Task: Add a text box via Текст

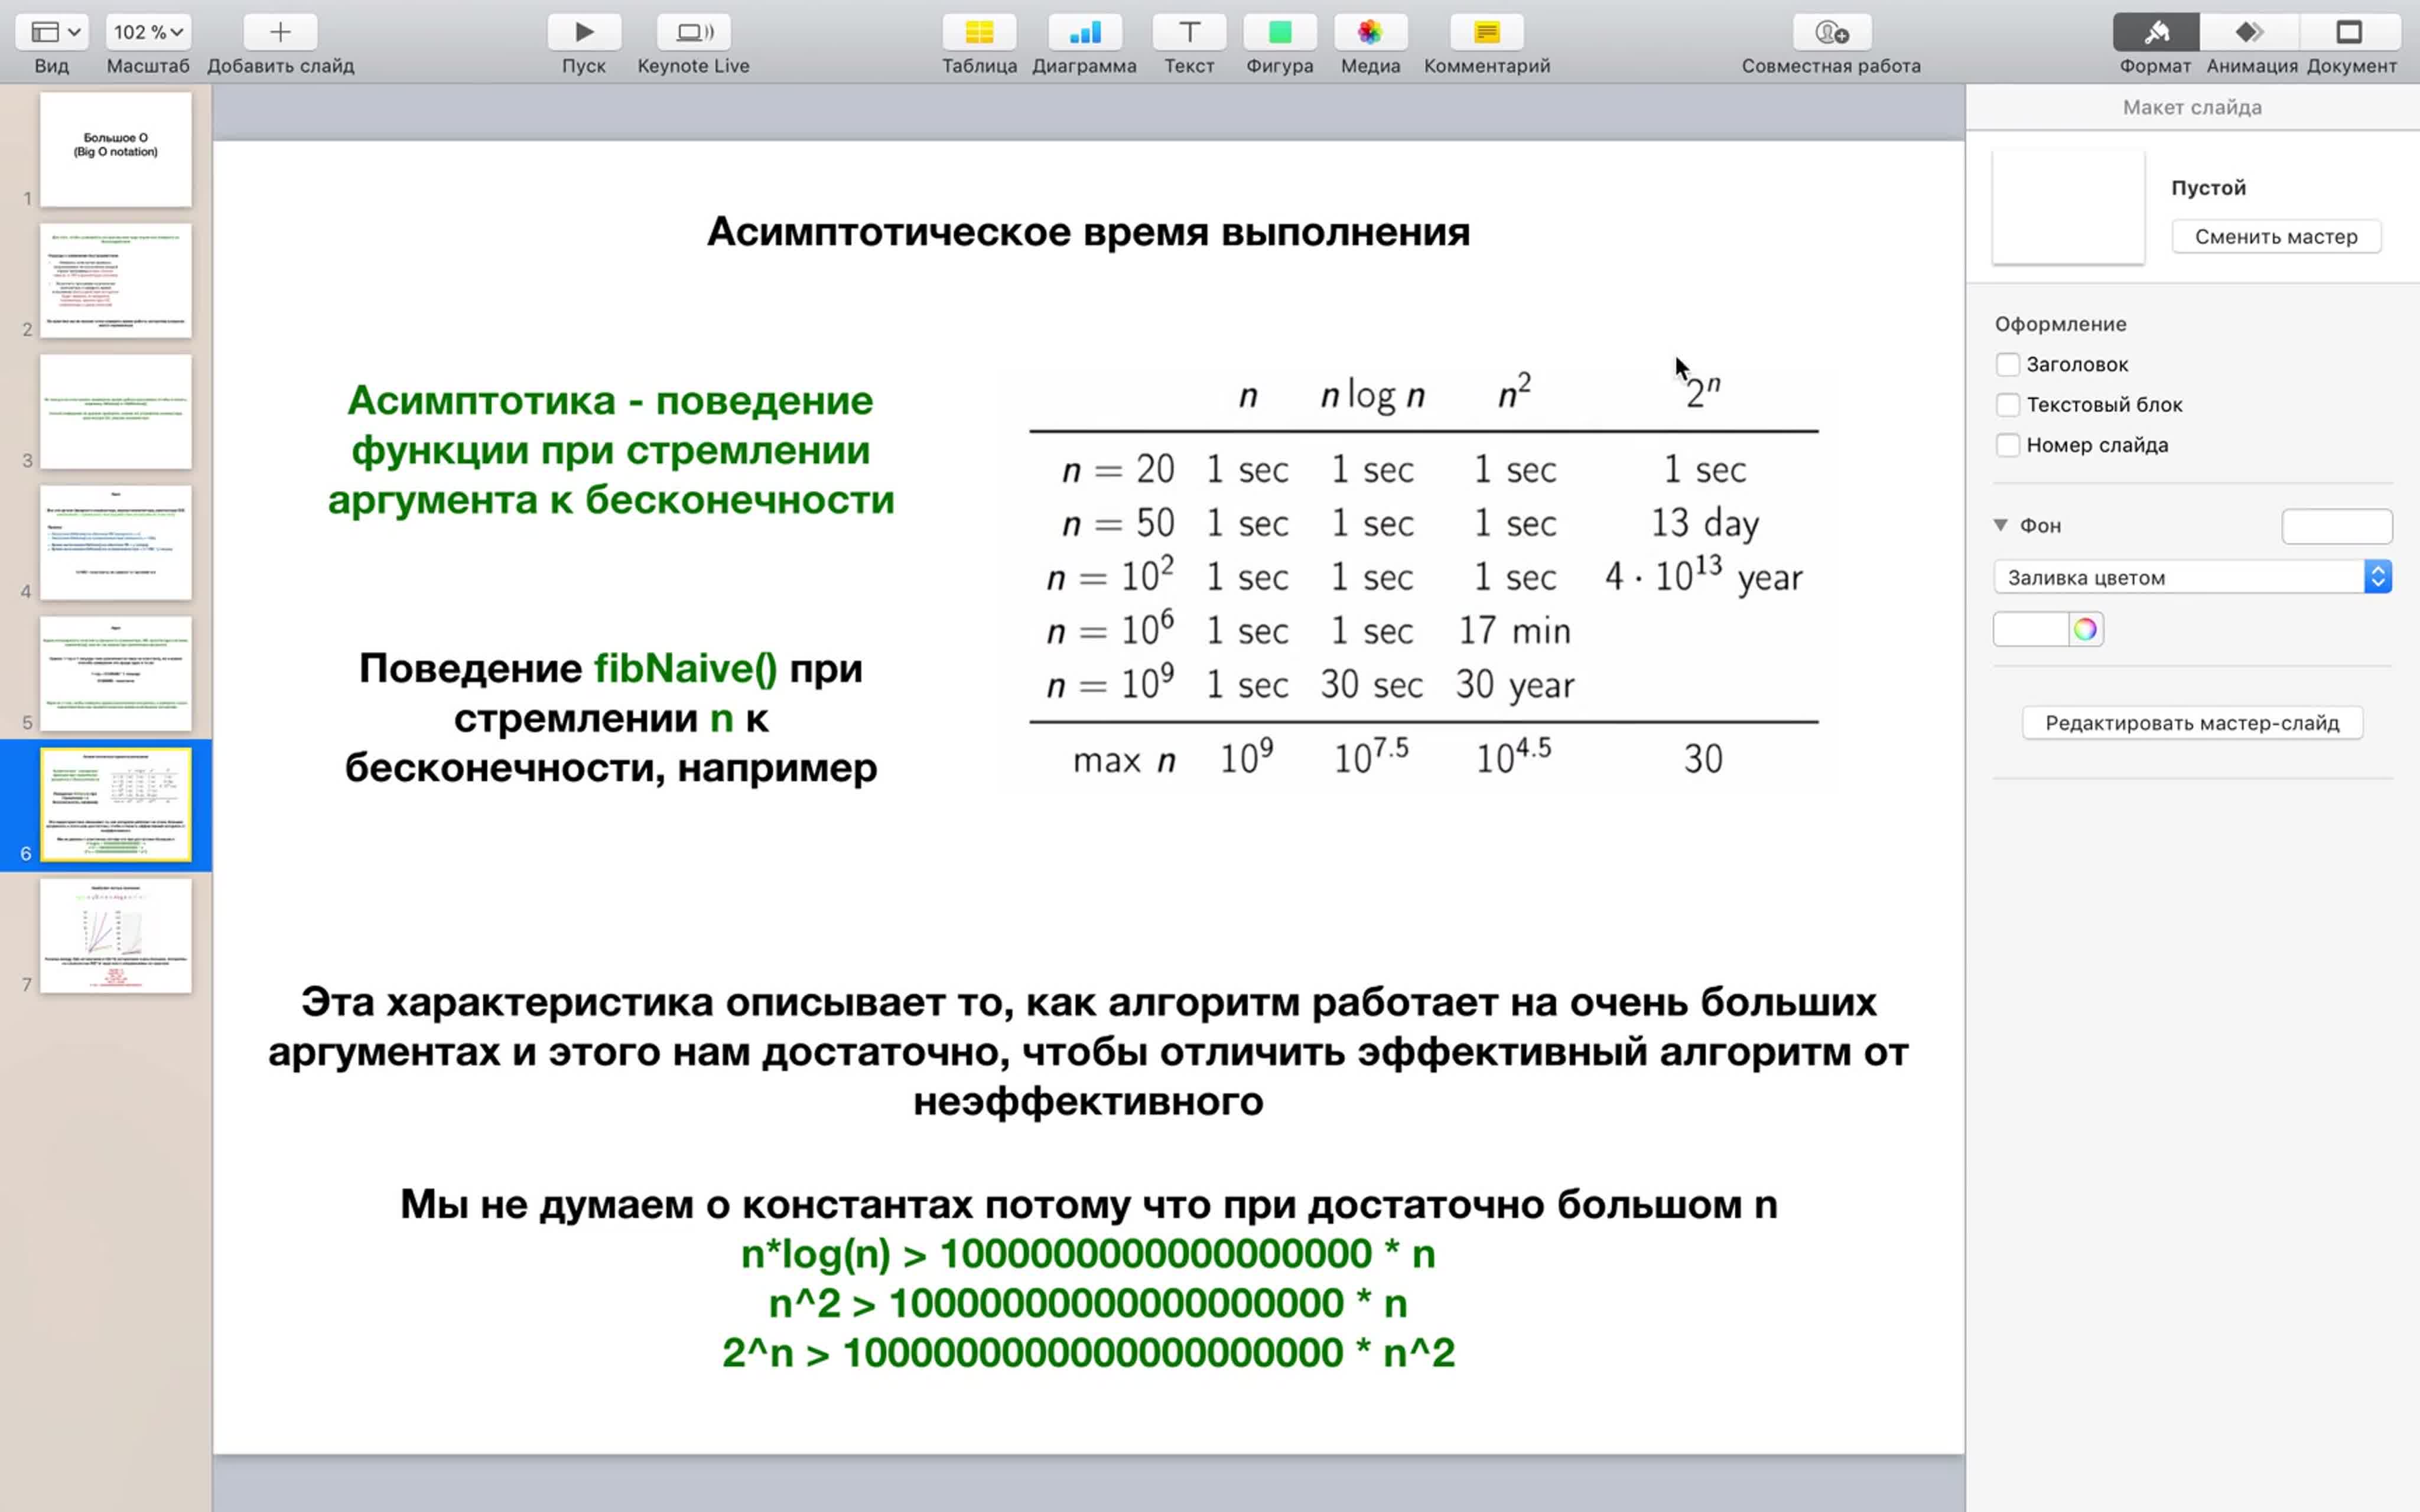Action: [x=1189, y=32]
